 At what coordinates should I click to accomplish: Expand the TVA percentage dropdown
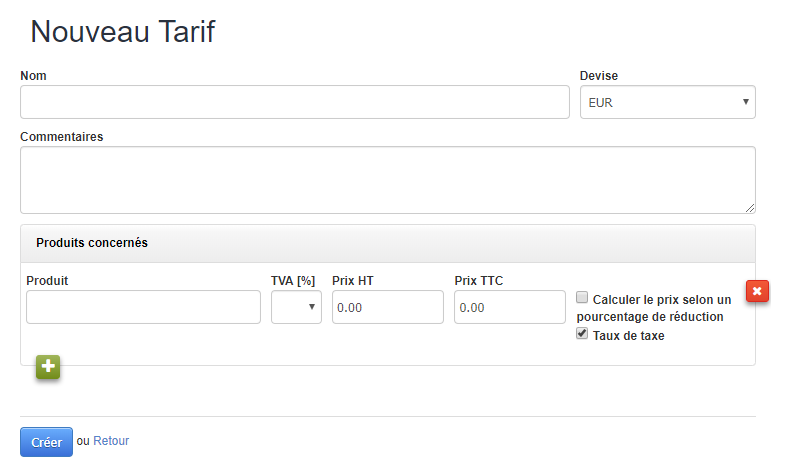click(296, 307)
